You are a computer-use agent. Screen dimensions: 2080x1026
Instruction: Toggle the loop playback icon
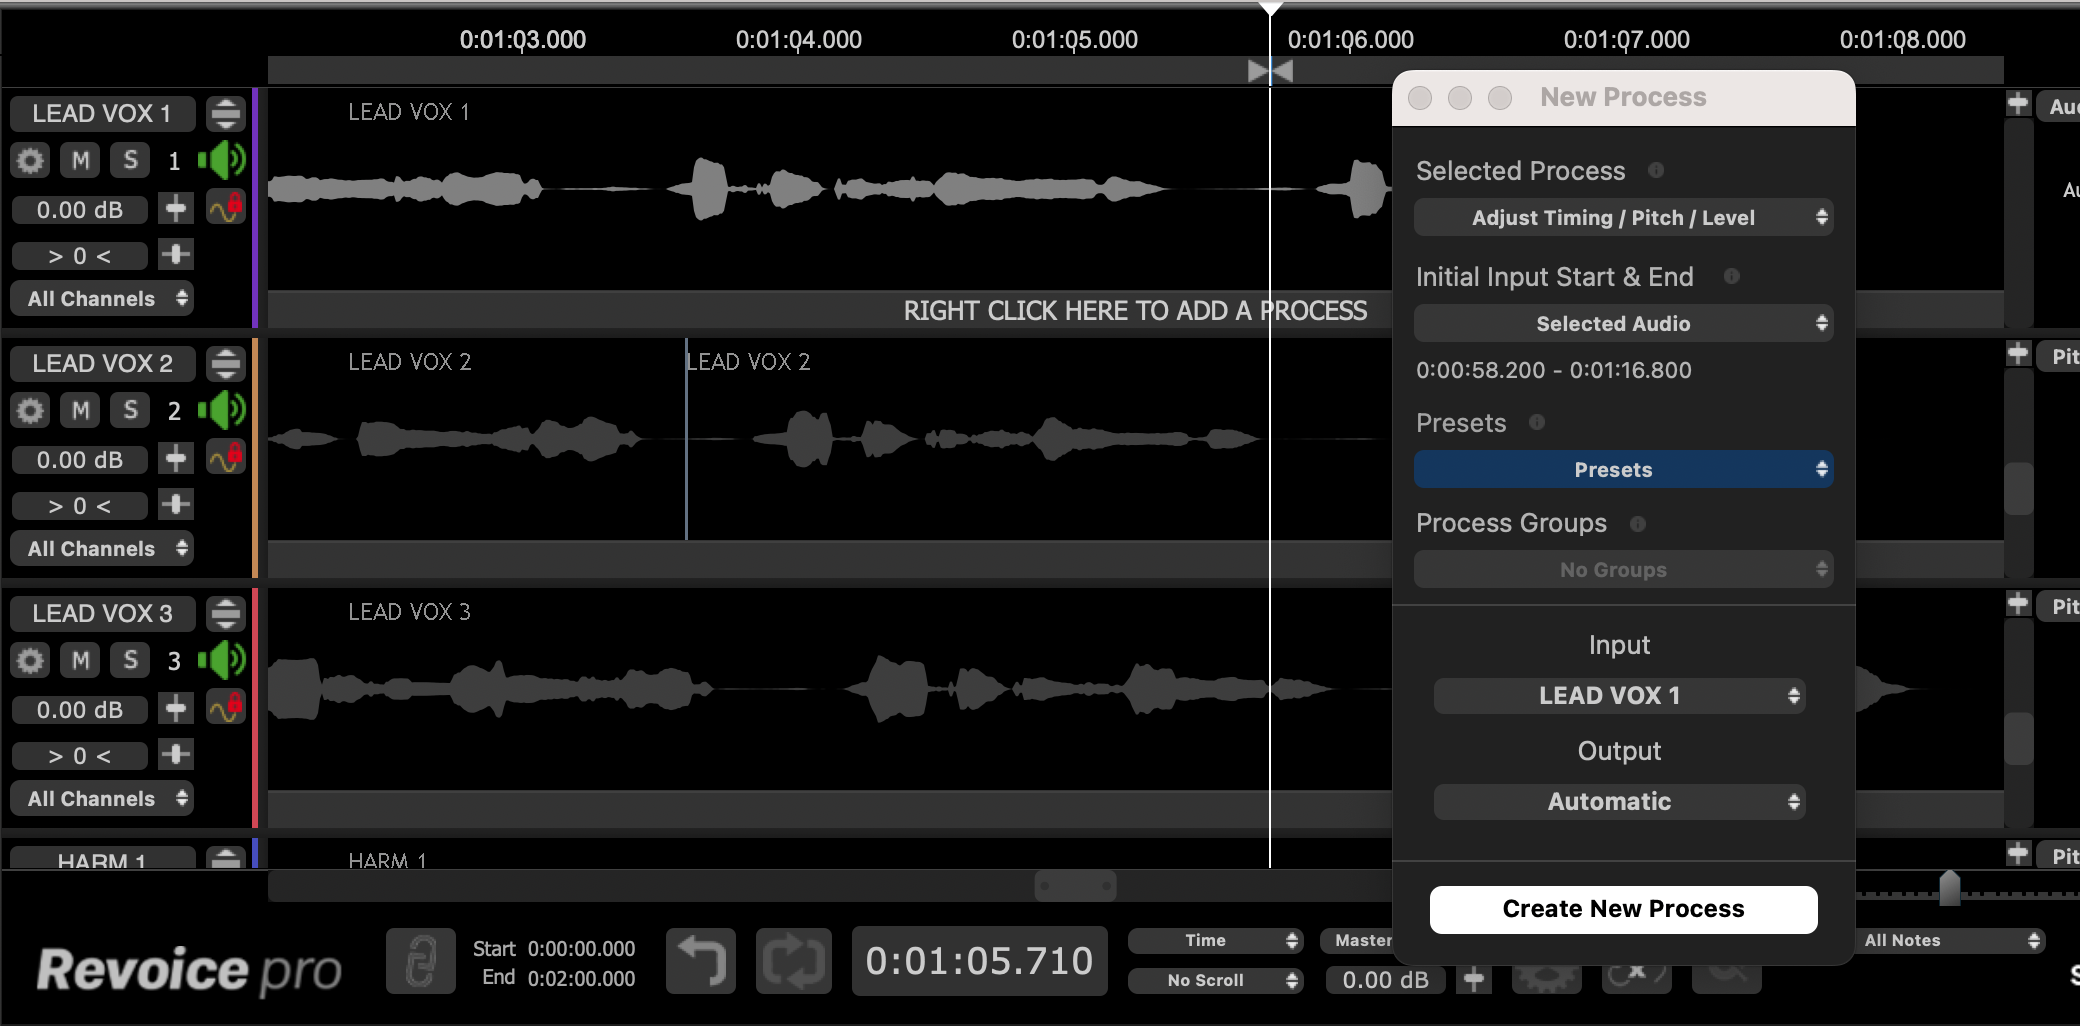coord(793,961)
